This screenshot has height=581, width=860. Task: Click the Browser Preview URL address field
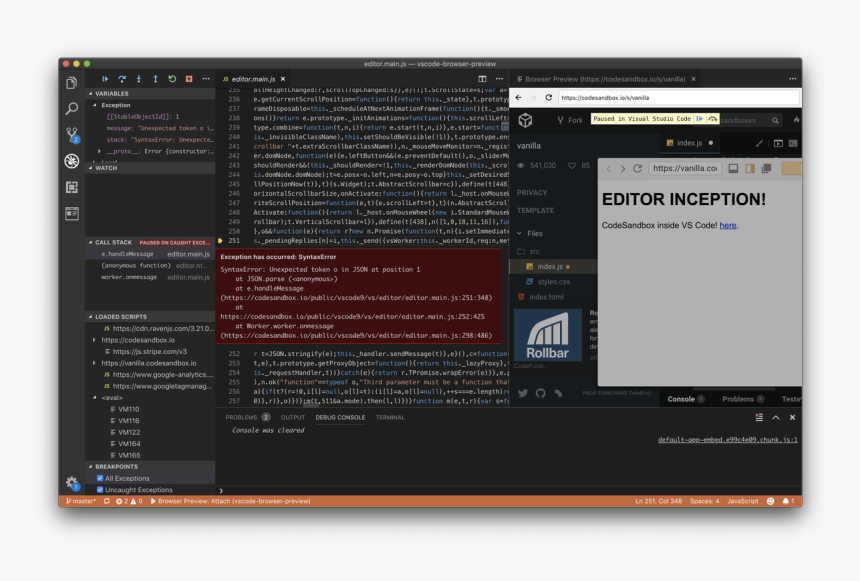click(678, 98)
